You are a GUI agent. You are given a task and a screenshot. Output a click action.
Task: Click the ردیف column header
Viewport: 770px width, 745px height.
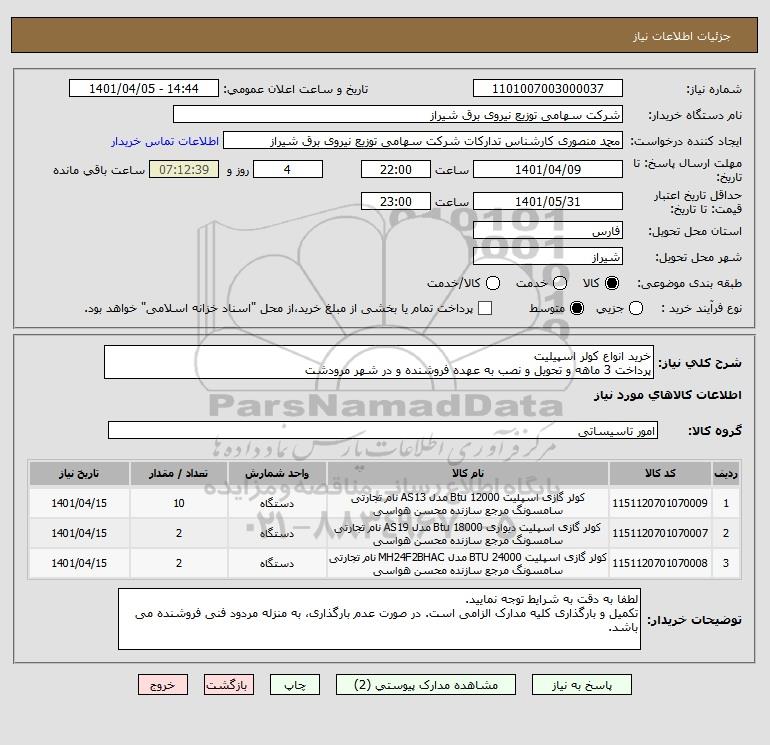point(726,473)
